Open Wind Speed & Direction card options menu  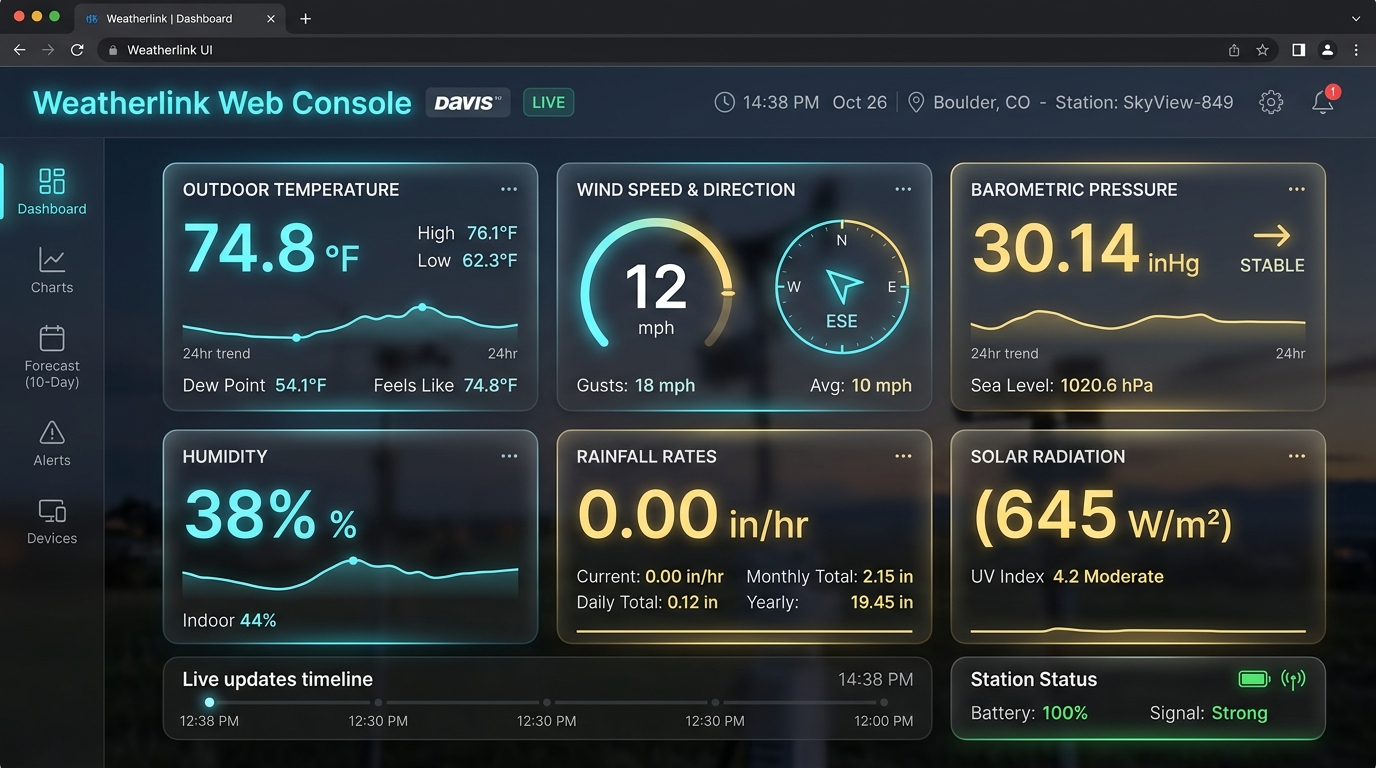903,189
